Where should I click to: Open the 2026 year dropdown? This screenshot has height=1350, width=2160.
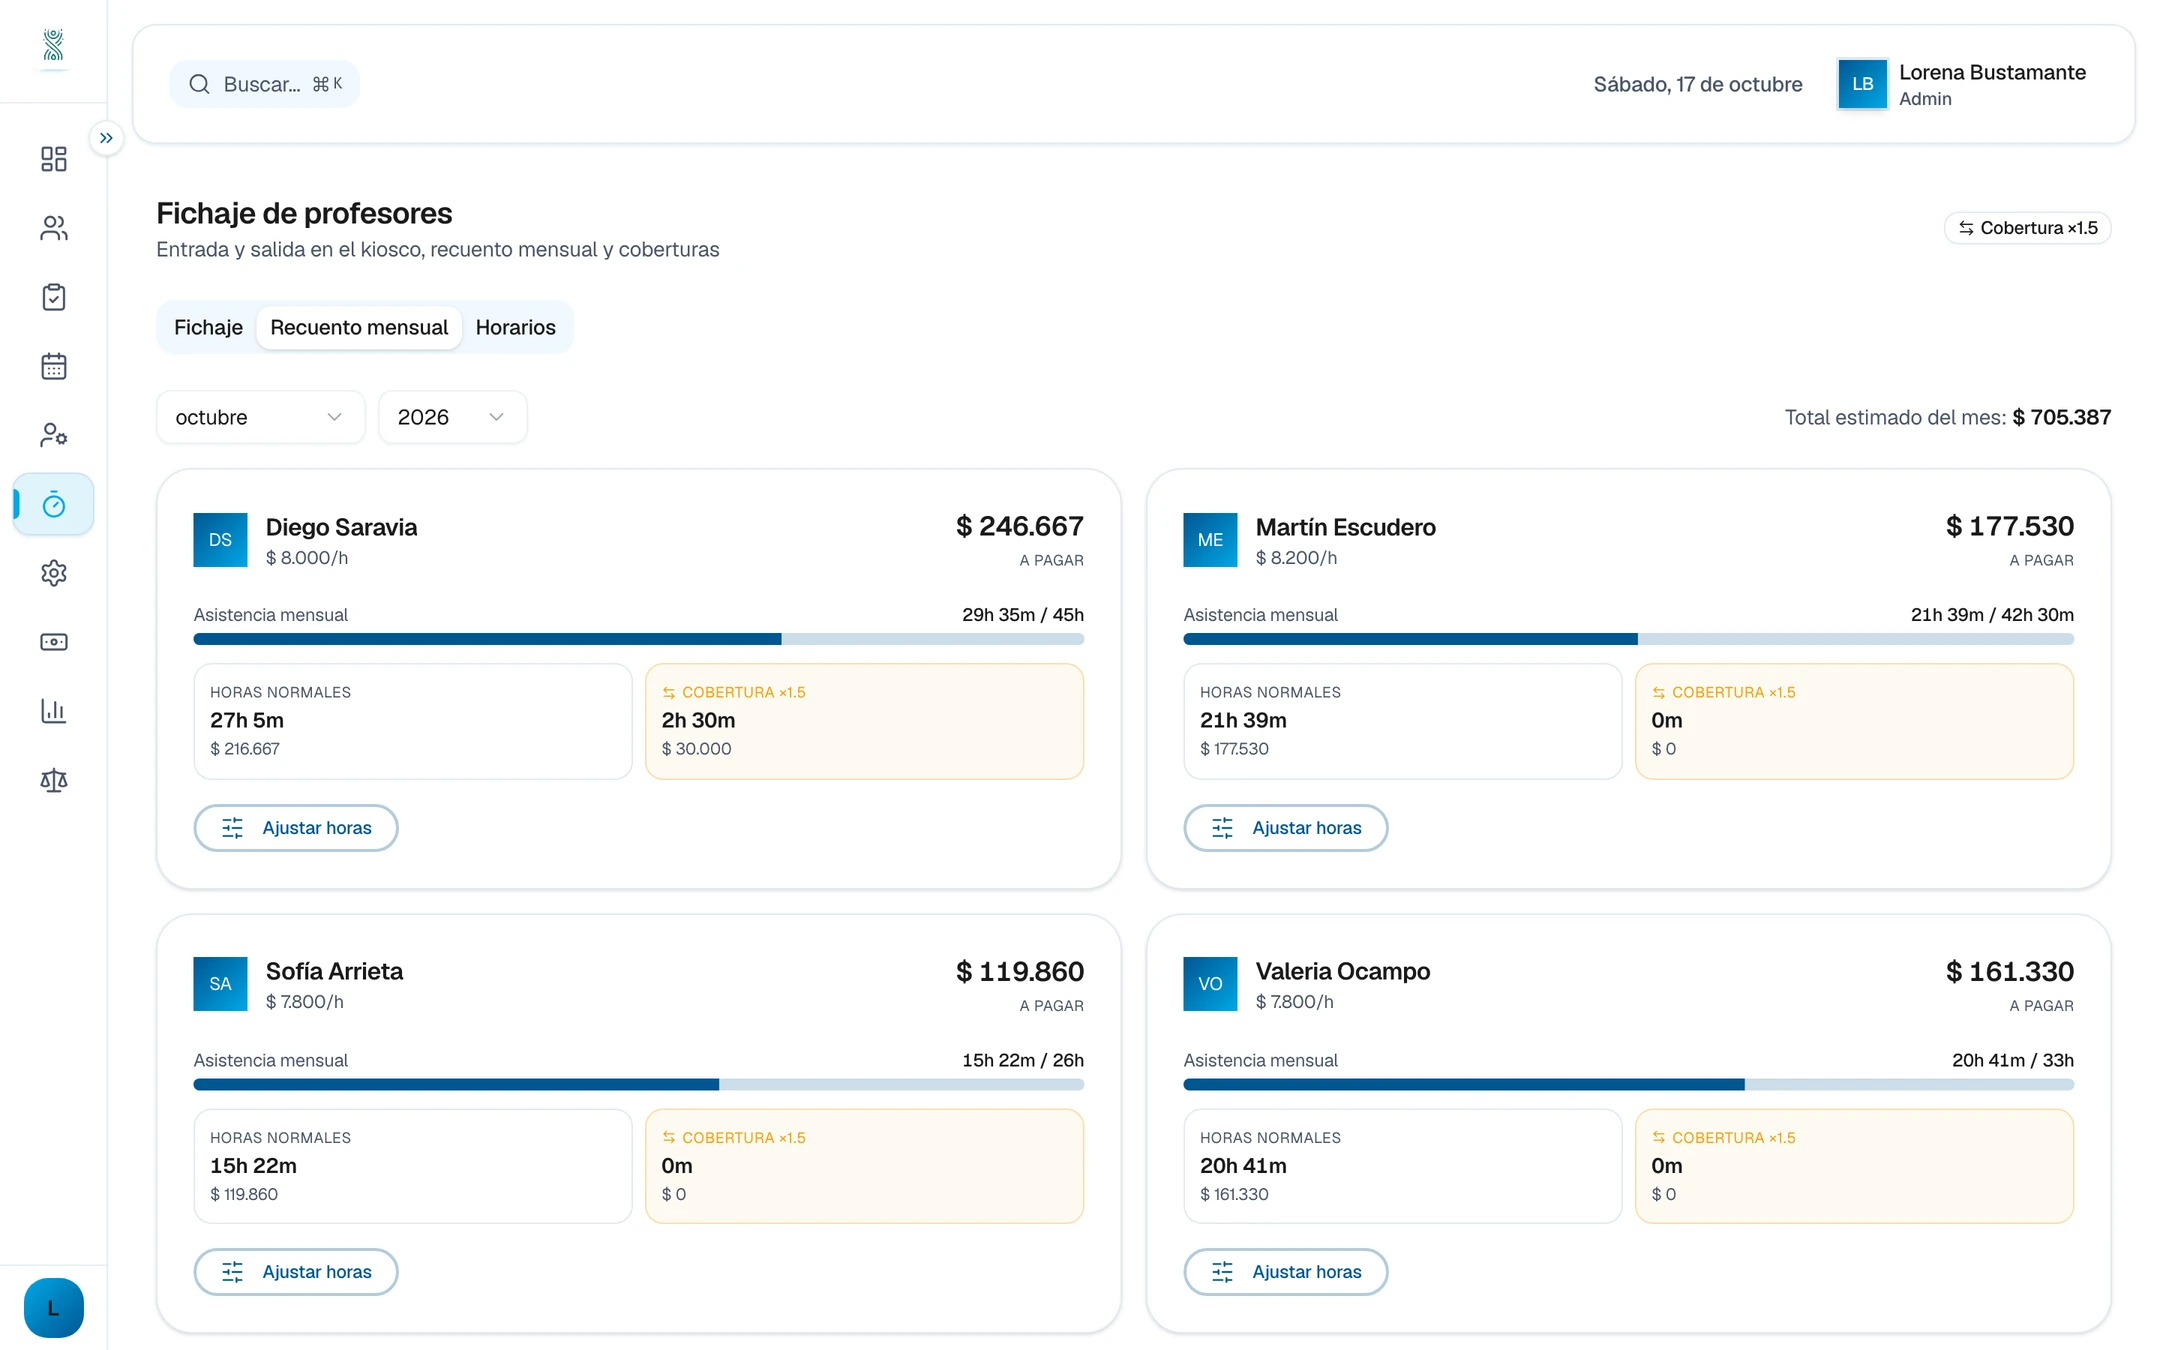click(452, 417)
